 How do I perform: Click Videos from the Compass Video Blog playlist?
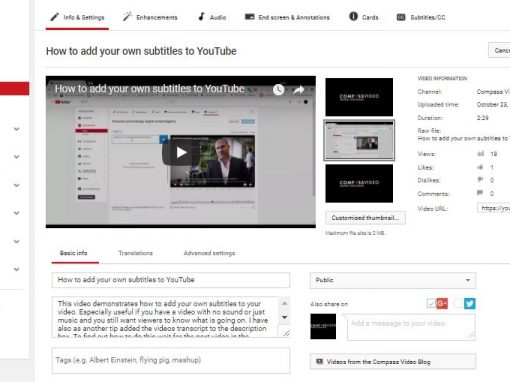tap(393, 362)
